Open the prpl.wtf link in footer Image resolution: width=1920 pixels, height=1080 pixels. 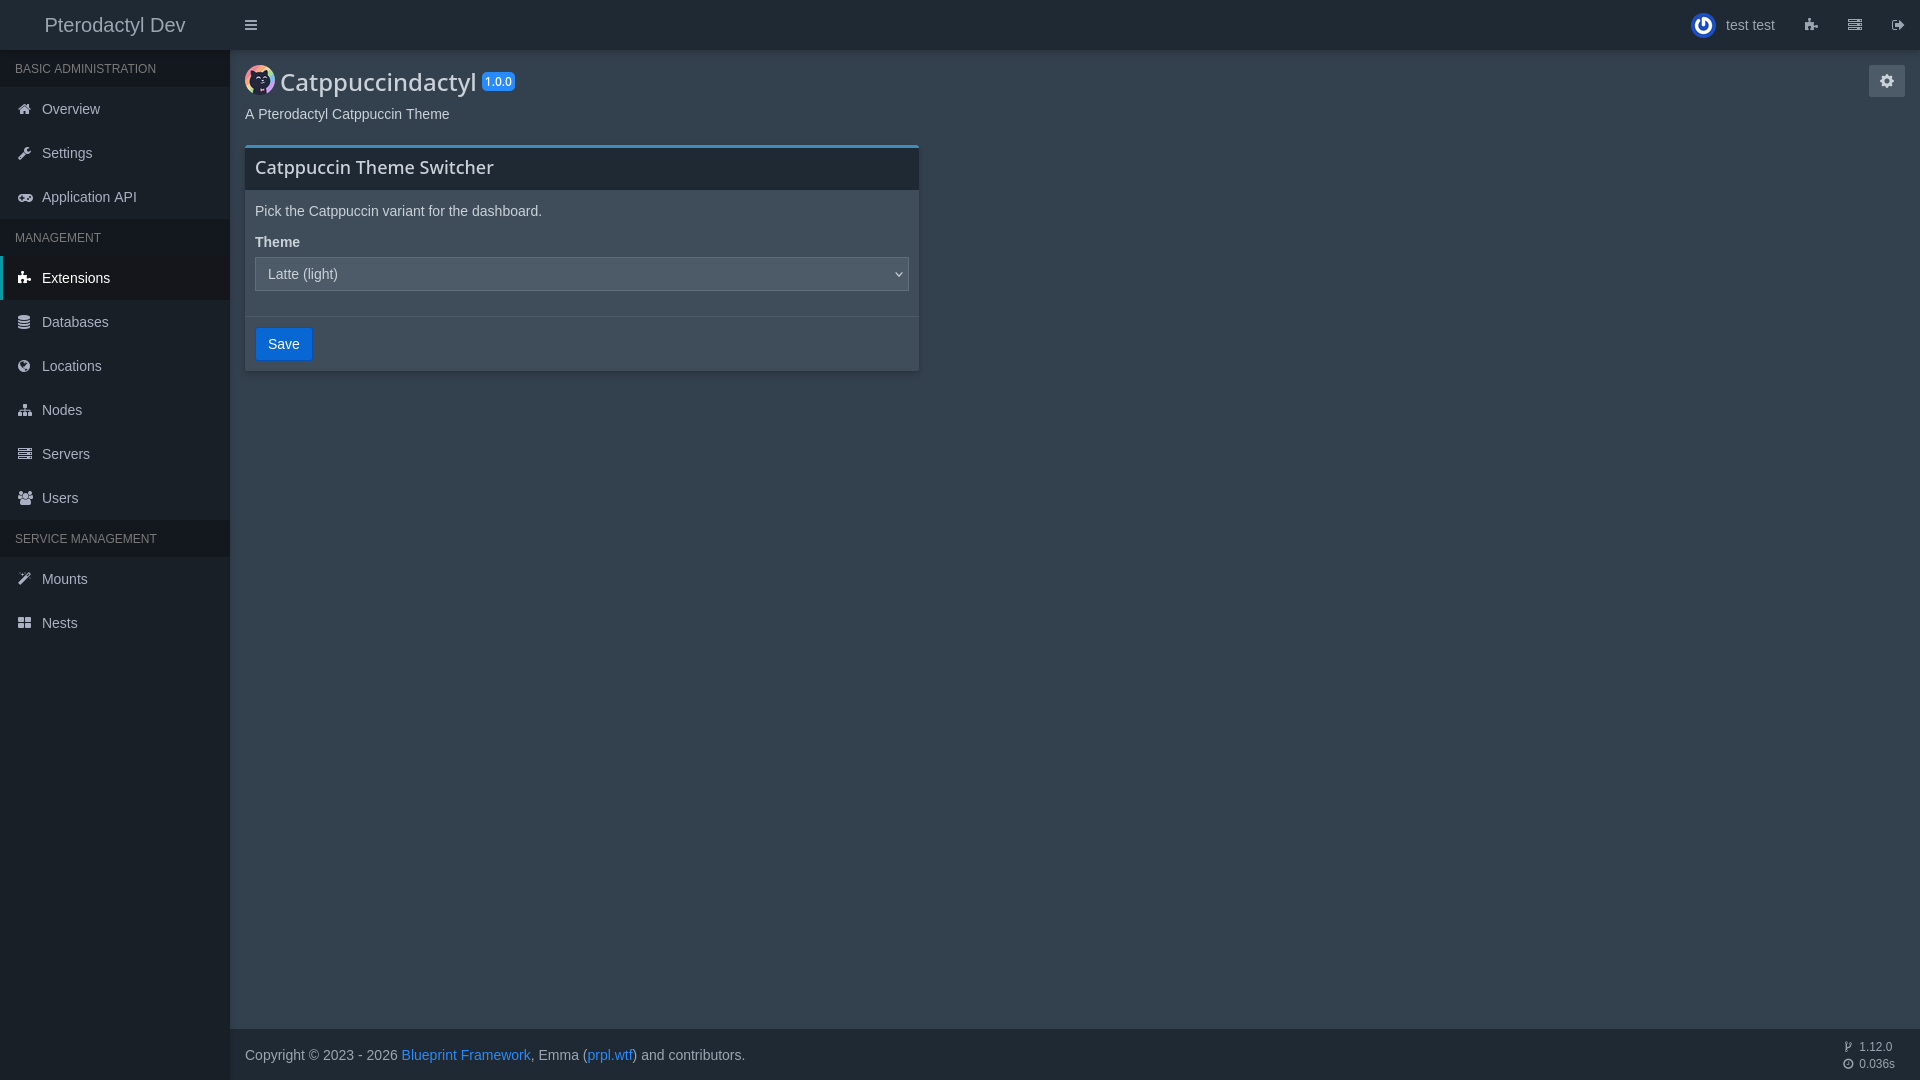(610, 1055)
